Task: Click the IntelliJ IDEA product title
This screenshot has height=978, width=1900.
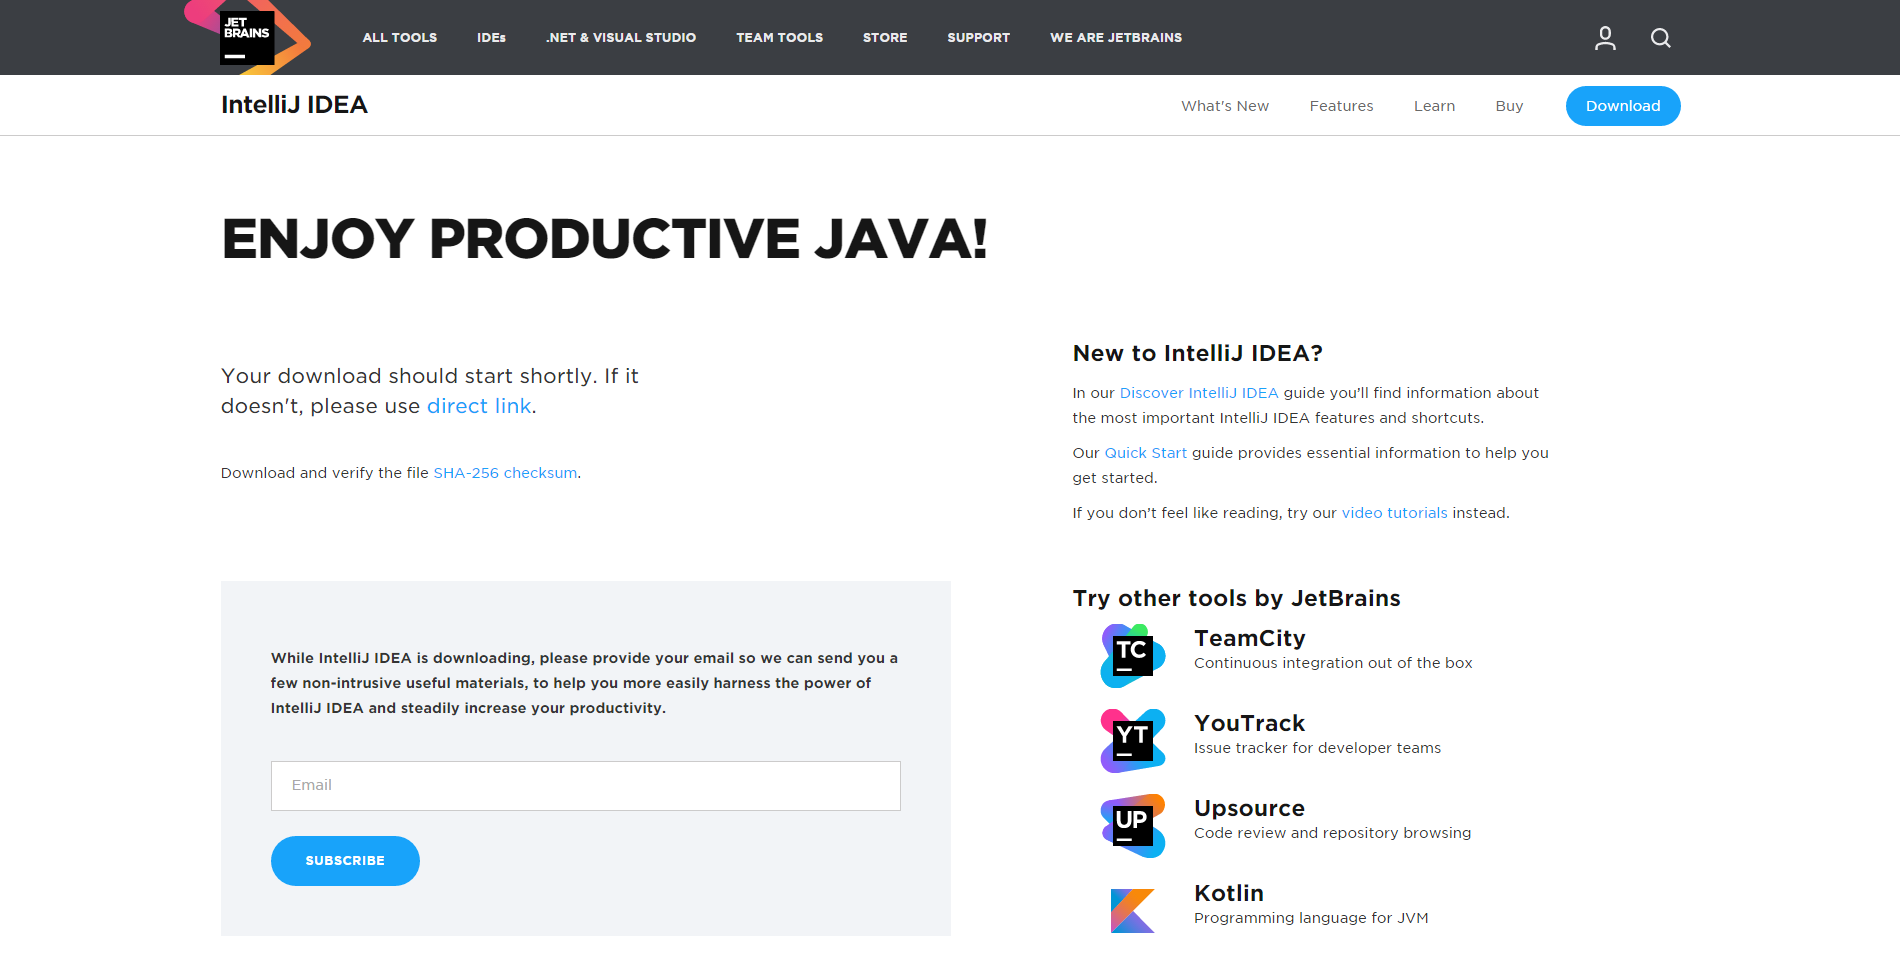Action: click(x=294, y=105)
